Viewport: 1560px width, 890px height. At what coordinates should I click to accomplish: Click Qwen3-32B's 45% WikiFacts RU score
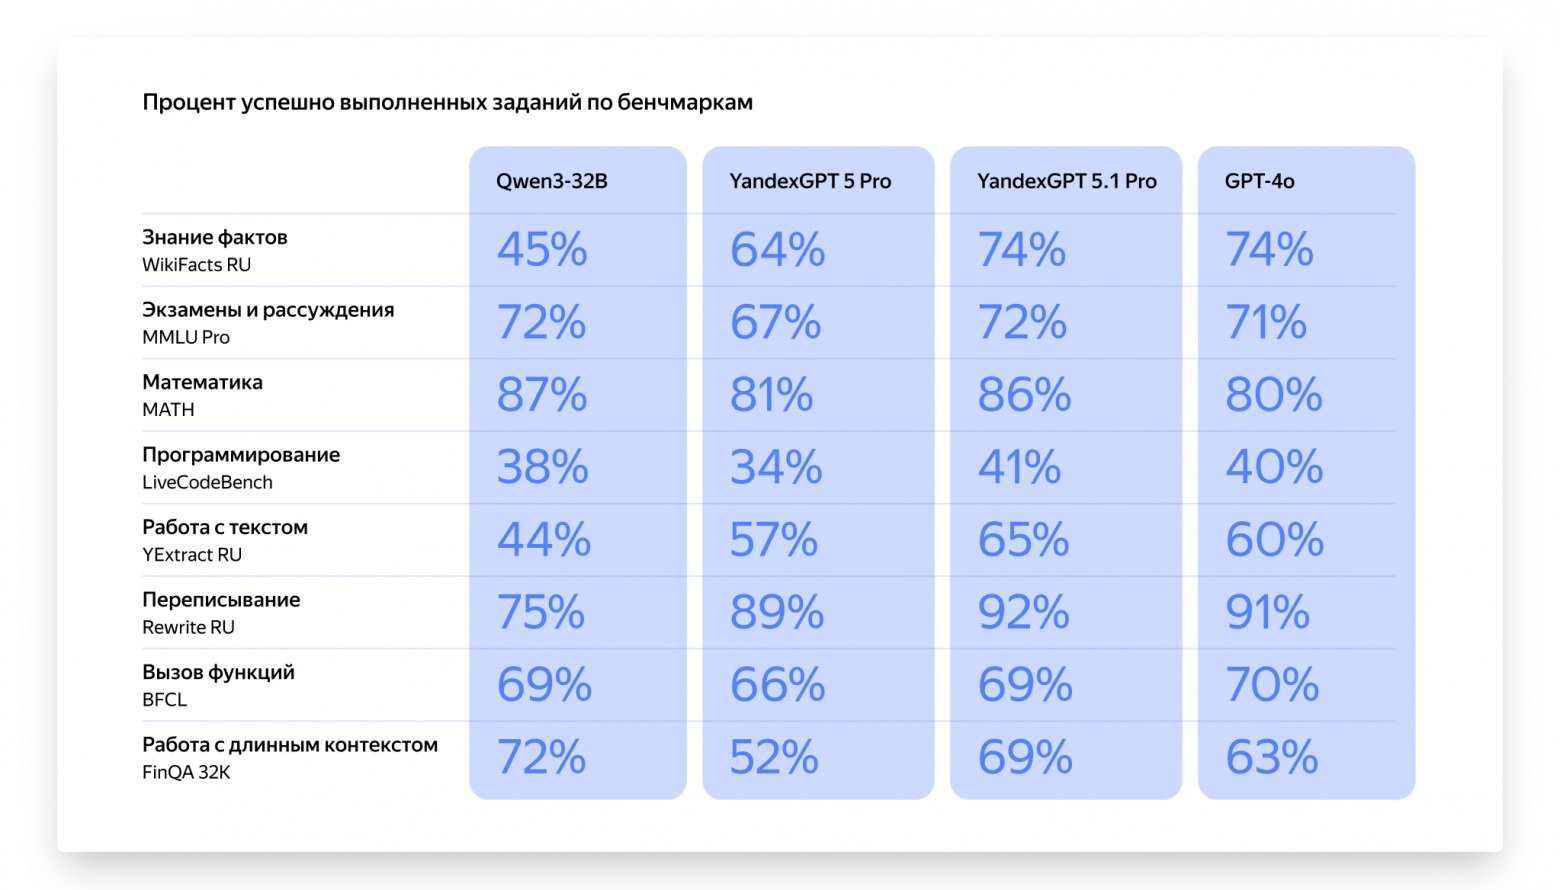click(542, 250)
